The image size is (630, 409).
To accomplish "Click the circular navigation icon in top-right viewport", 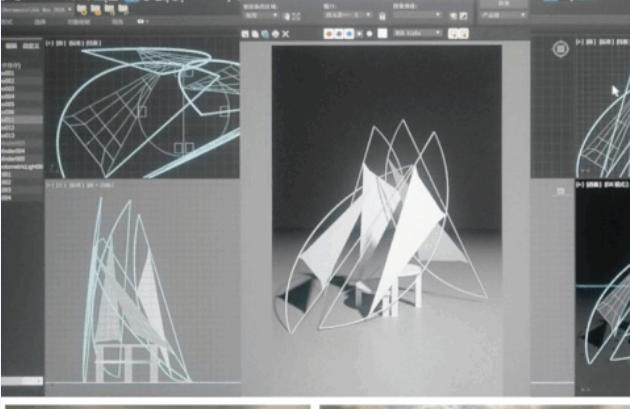I will coord(561,49).
